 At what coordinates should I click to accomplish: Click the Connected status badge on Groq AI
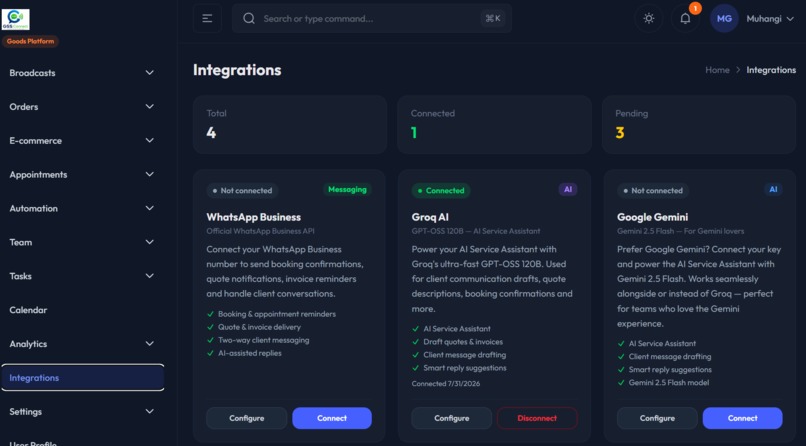pyautogui.click(x=441, y=191)
